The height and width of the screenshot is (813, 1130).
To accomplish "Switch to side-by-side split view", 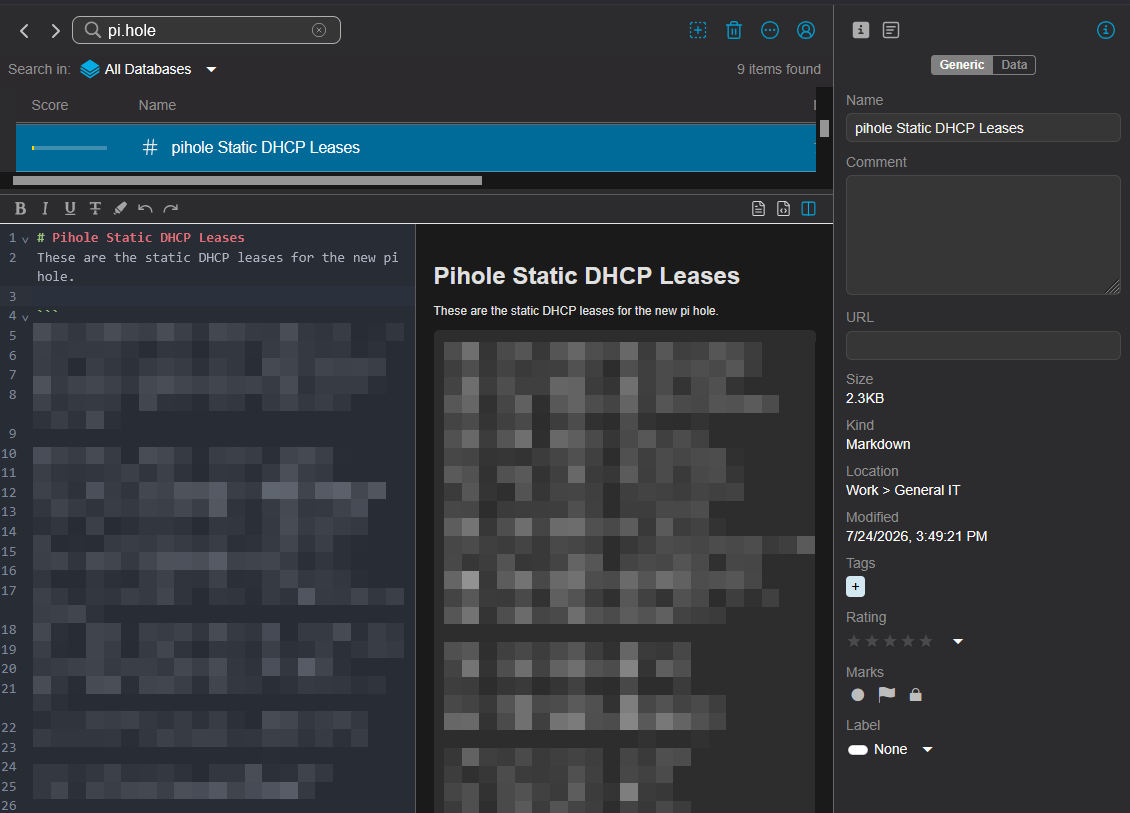I will pyautogui.click(x=809, y=208).
